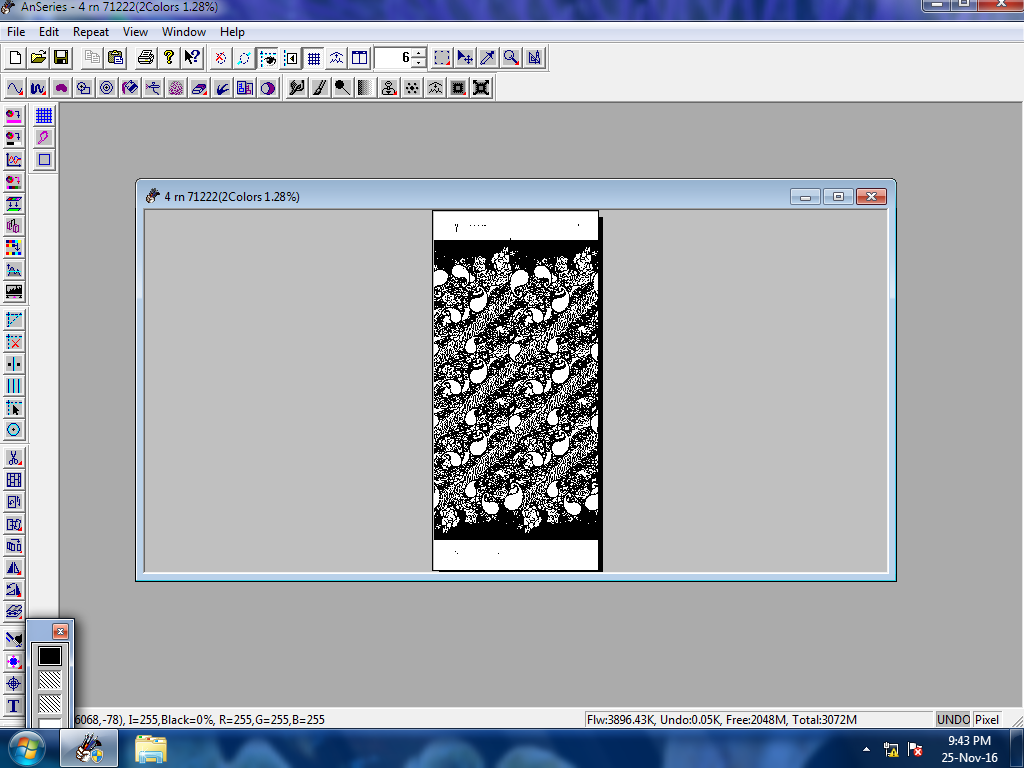Open the View menu
This screenshot has width=1024, height=768.
coord(135,31)
